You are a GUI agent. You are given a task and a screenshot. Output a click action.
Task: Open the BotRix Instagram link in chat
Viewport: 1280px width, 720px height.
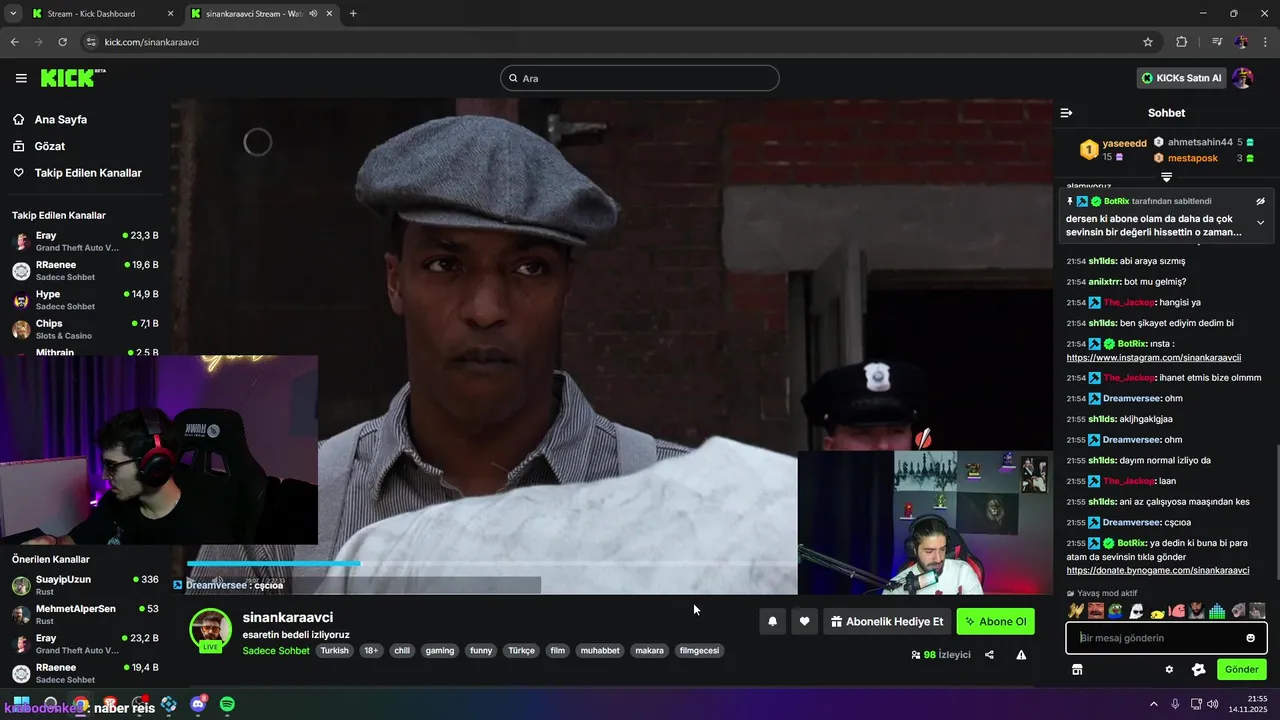coord(1154,357)
